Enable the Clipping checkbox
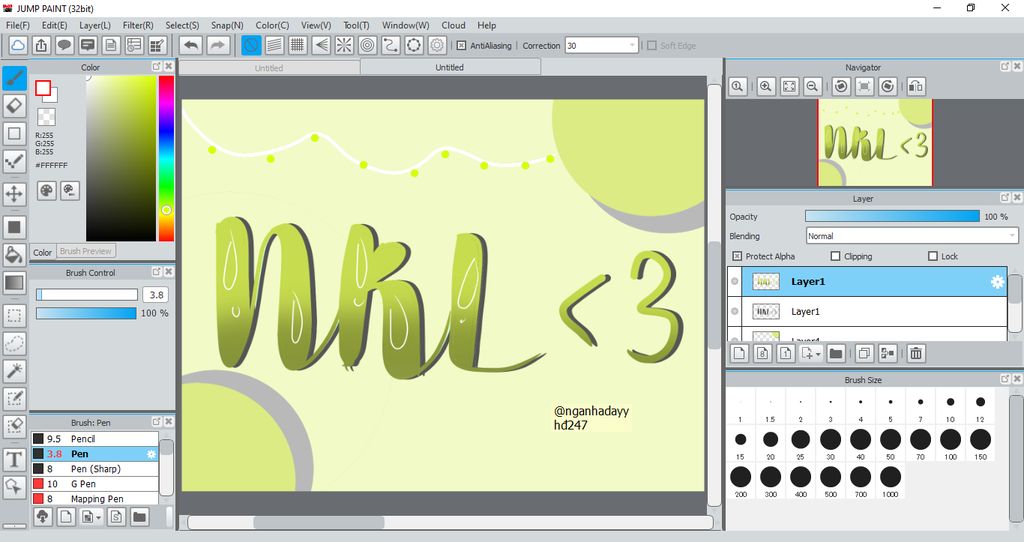This screenshot has height=542, width=1024. 835,256
